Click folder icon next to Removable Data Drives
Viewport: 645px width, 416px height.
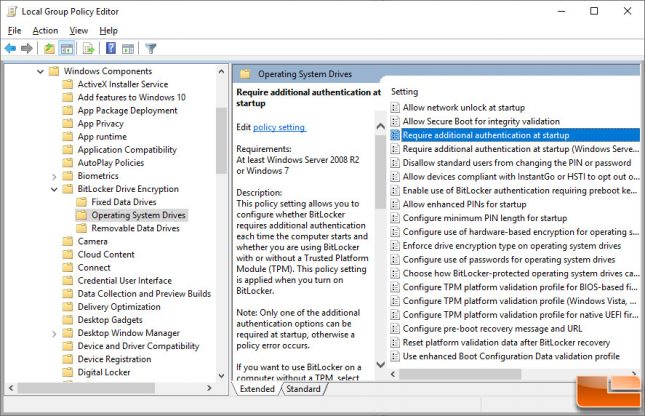(81, 228)
